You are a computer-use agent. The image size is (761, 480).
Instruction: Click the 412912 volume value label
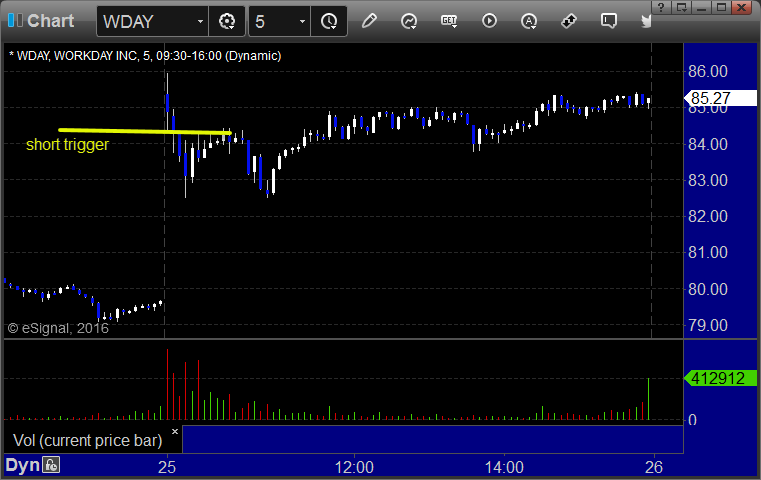(x=720, y=378)
